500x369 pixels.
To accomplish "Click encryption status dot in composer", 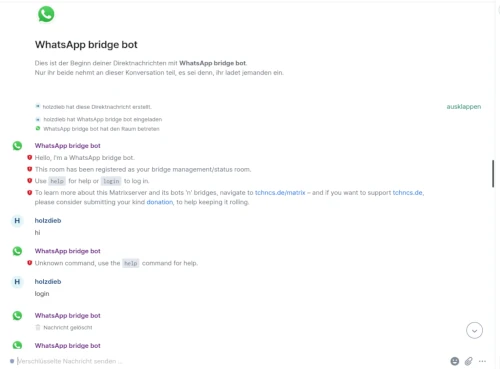I will click(x=12, y=361).
